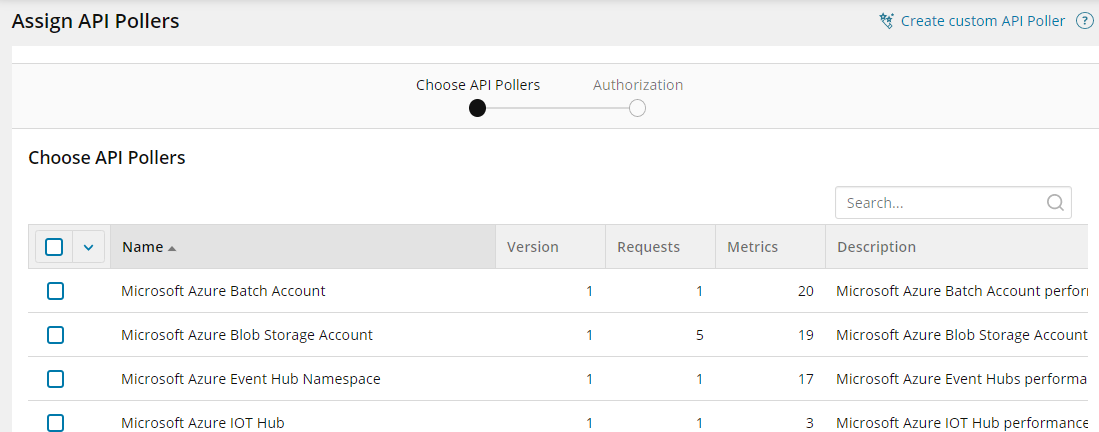Click the Microsoft Azure Batch Account name

click(x=223, y=291)
